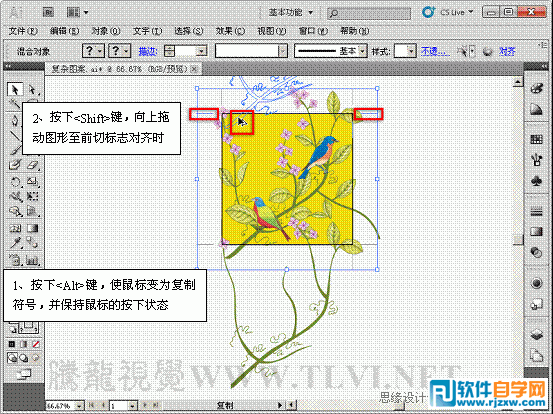Open the Layers panel icon
The height and width of the screenshot is (414, 553).
point(536,334)
